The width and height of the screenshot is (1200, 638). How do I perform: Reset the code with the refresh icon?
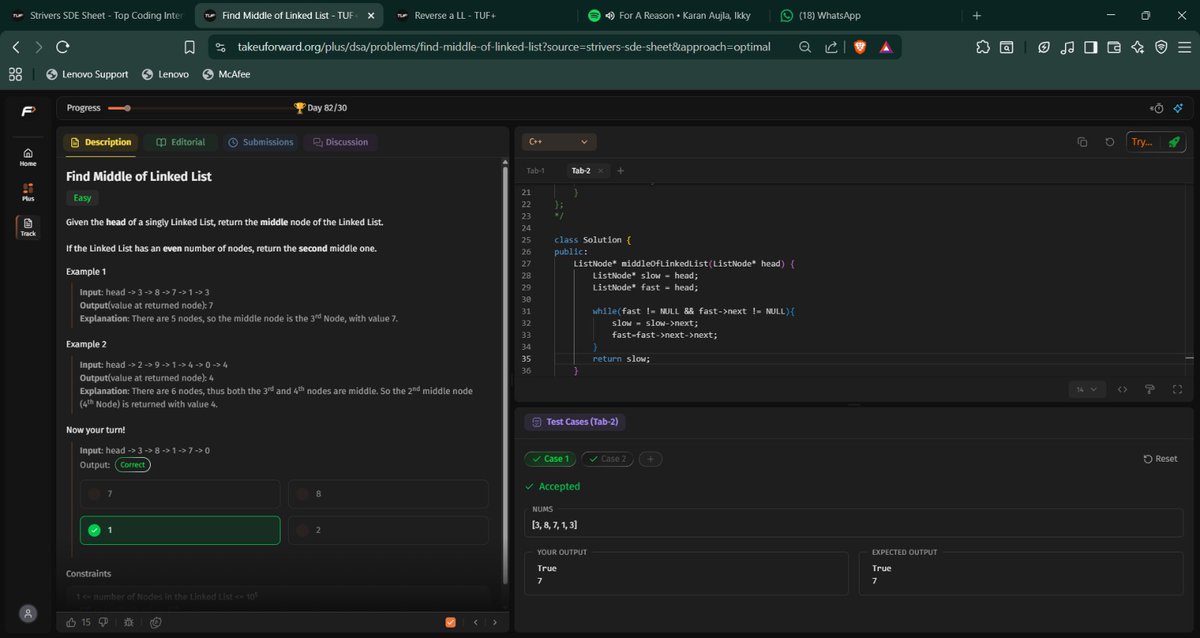point(1110,142)
